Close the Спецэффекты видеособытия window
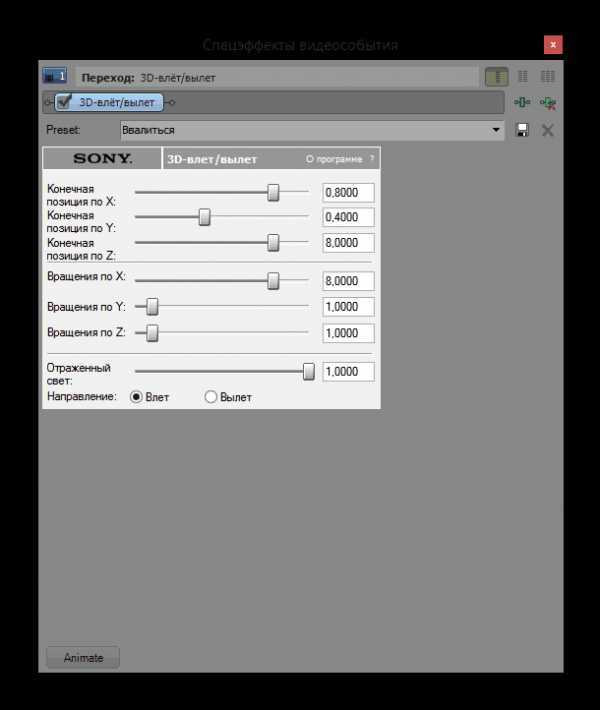Screen dimensions: 600x710 (x=553, y=44)
